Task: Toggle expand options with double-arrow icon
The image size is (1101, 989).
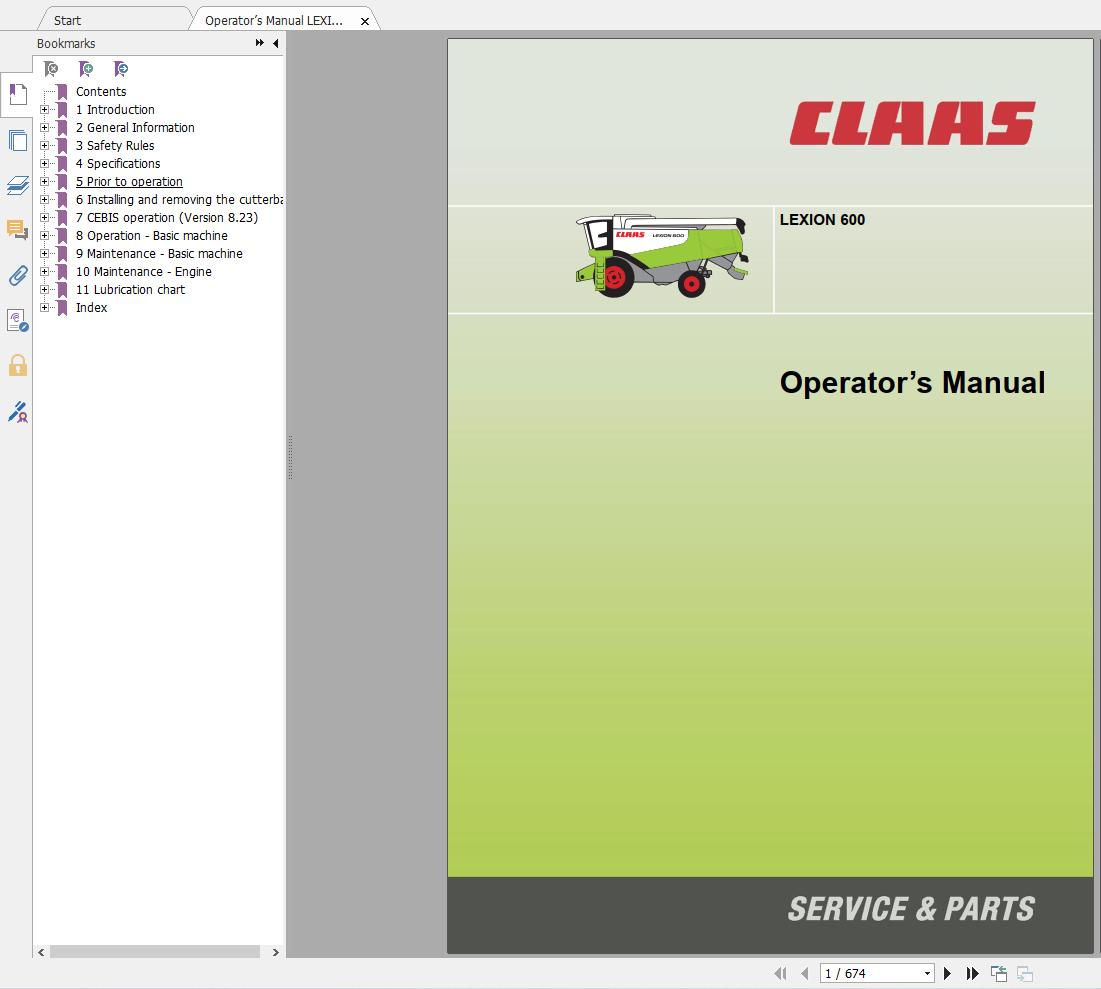Action: (x=258, y=43)
